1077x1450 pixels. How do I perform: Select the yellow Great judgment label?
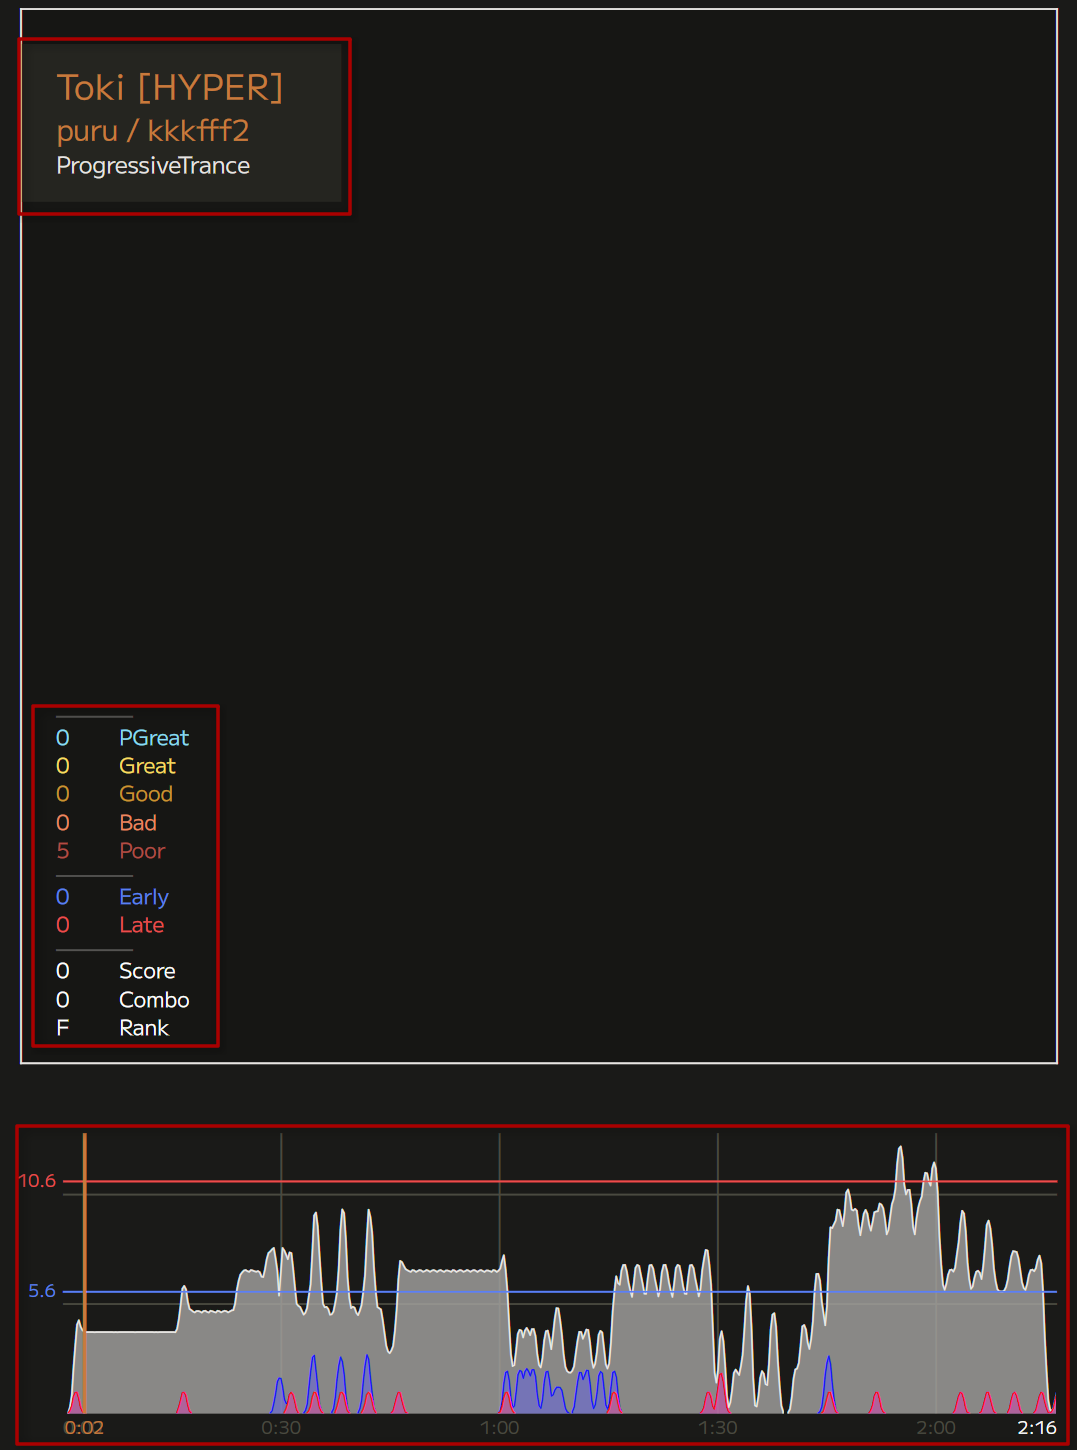[x=147, y=766]
